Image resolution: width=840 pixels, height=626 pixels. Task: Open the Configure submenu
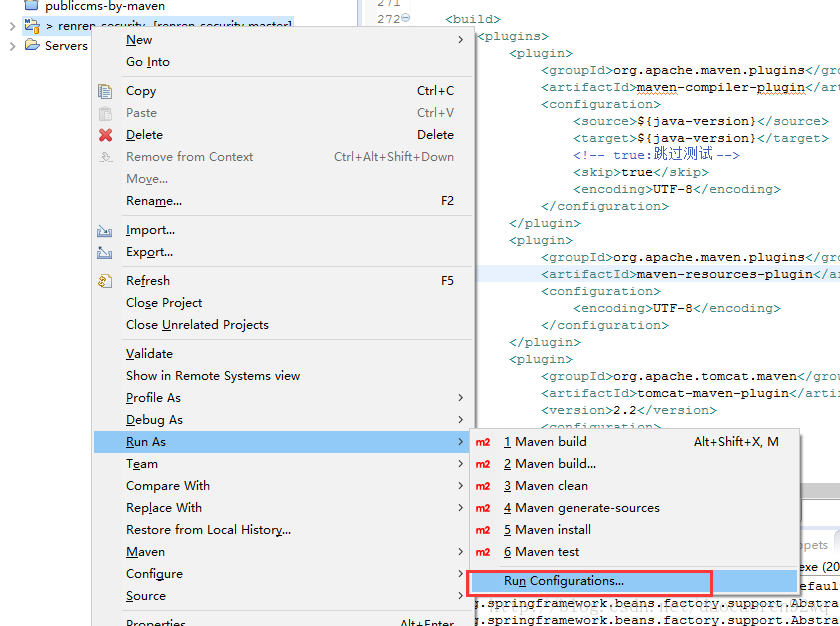283,574
